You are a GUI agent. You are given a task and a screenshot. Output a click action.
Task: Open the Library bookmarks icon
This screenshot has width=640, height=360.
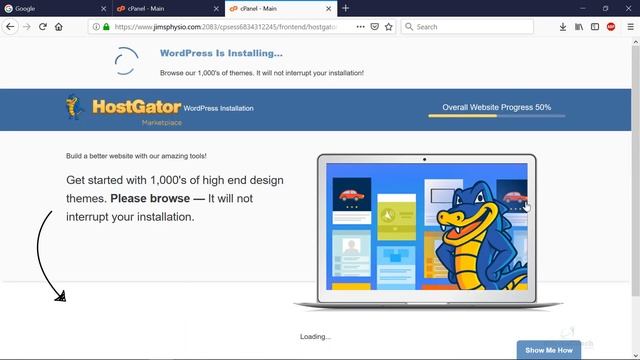coord(579,27)
